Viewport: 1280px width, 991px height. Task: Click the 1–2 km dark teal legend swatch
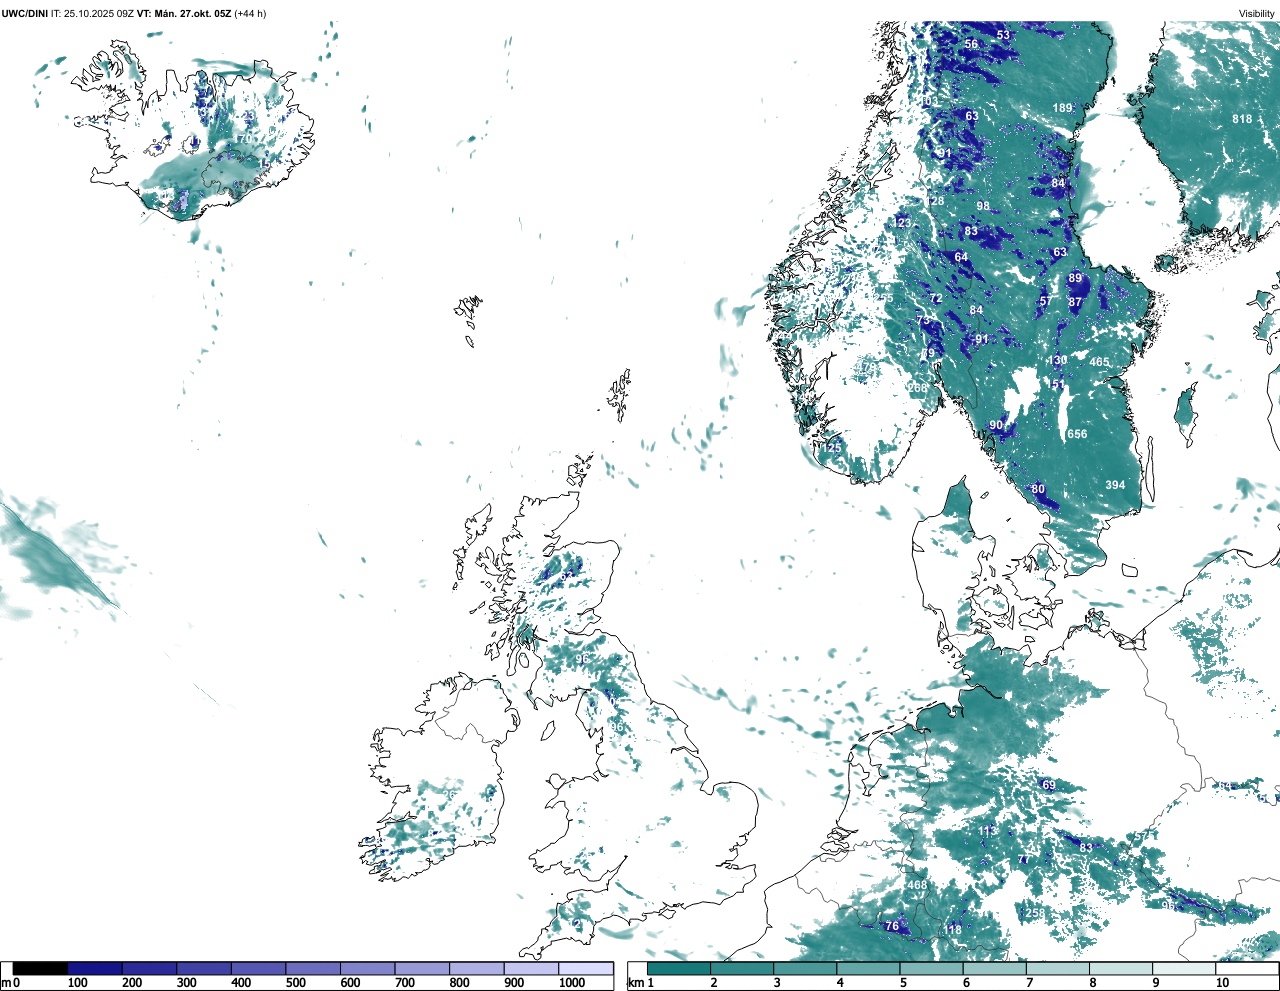[x=679, y=969]
